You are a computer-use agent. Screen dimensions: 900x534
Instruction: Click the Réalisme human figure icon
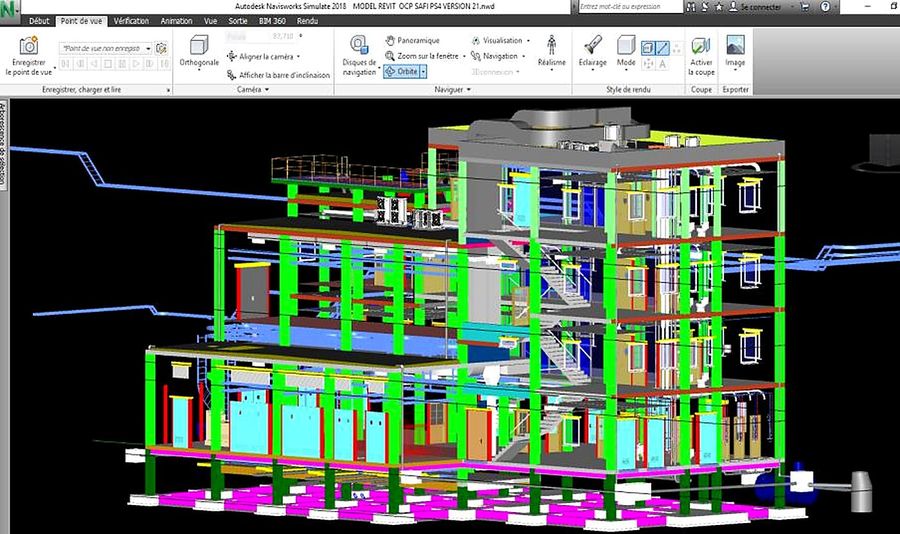coord(552,45)
